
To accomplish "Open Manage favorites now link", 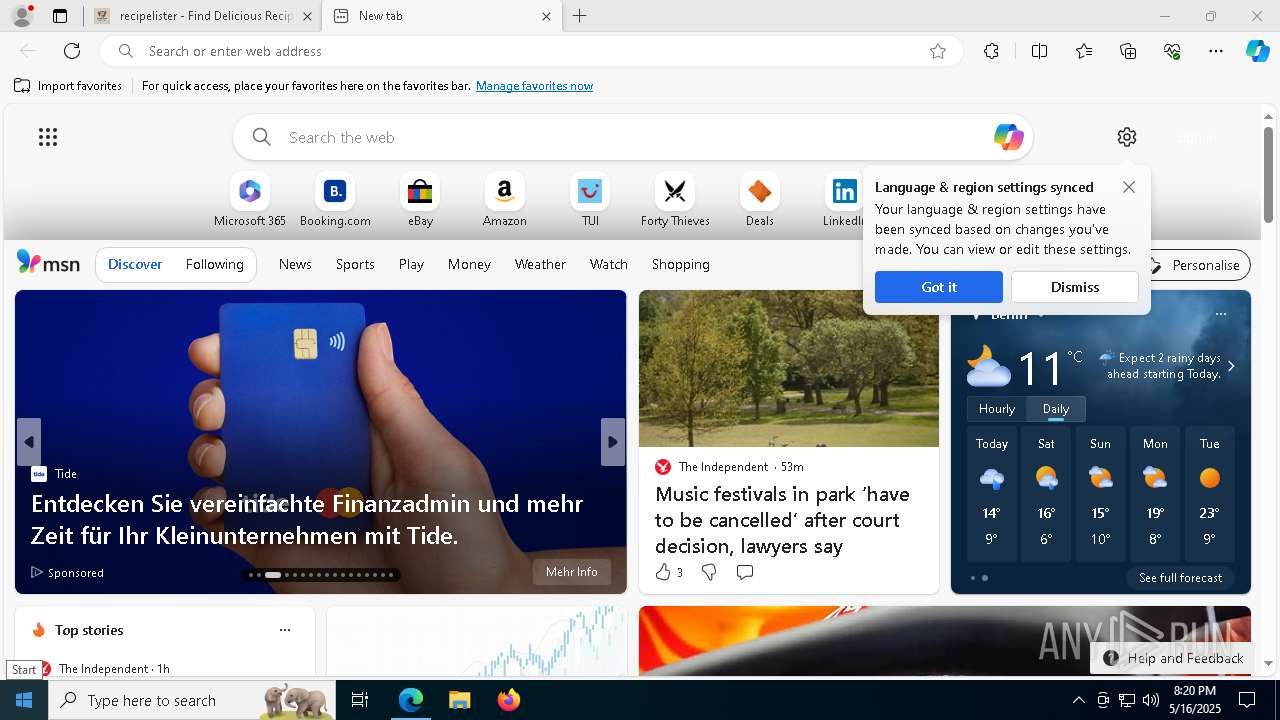I will pos(535,86).
